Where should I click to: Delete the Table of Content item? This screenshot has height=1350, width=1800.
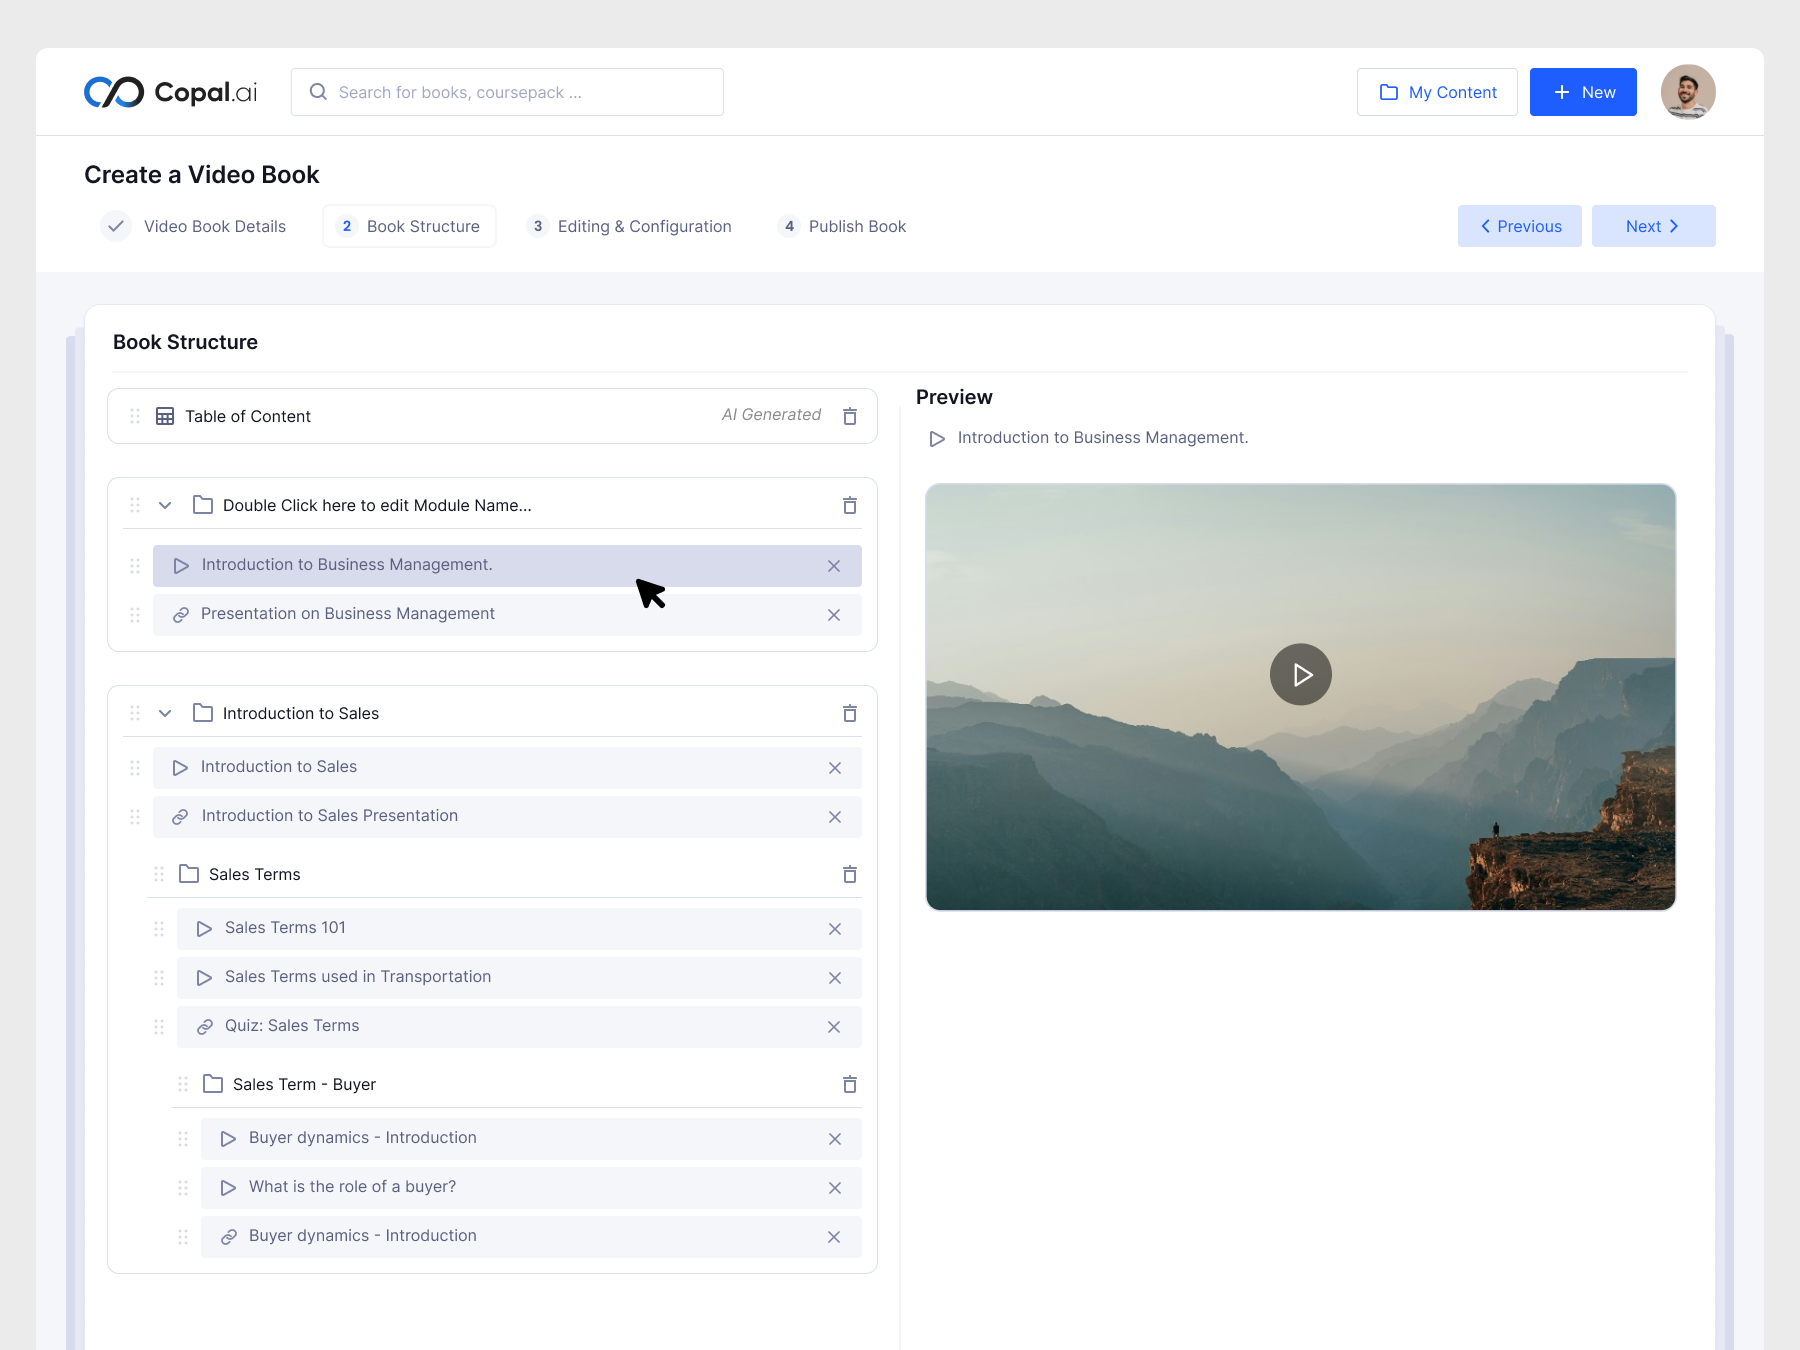pos(849,416)
